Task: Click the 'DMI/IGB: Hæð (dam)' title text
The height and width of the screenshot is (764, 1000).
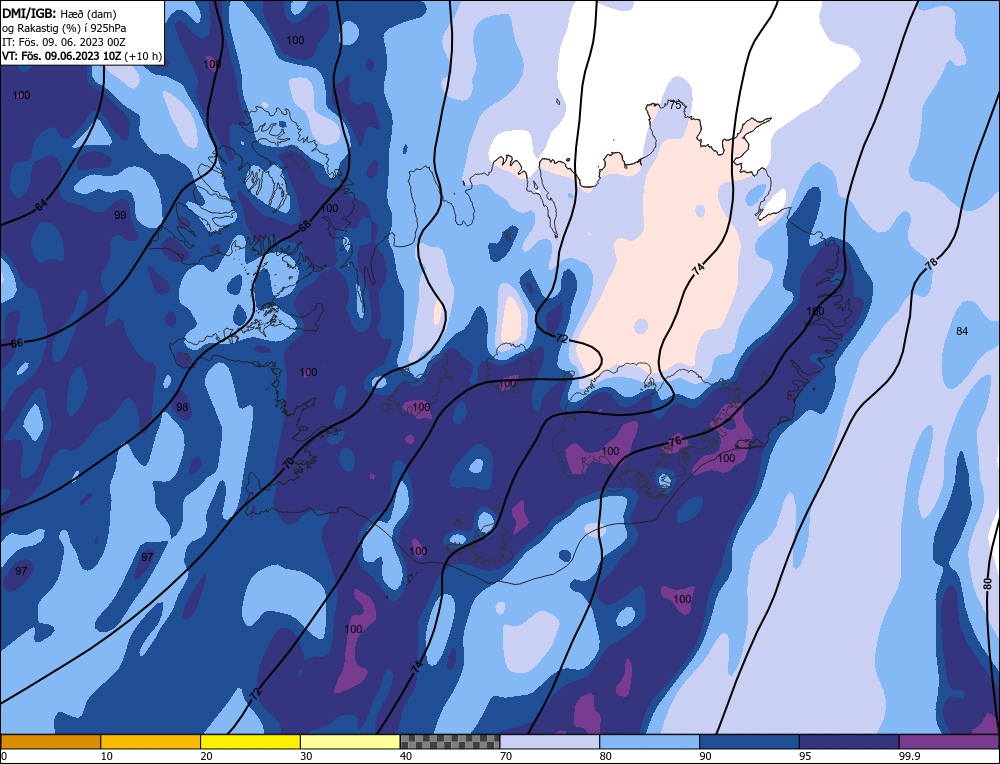Action: 59,13
